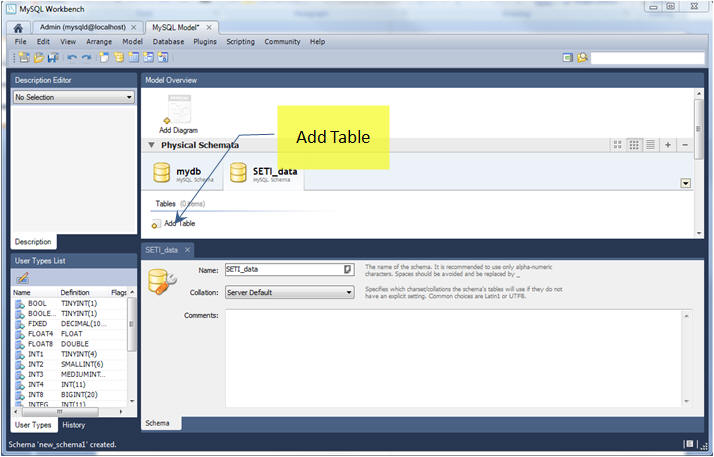Viewport: 714px width, 457px height.
Task: Close the SETI_data editor tab
Action: (187, 250)
